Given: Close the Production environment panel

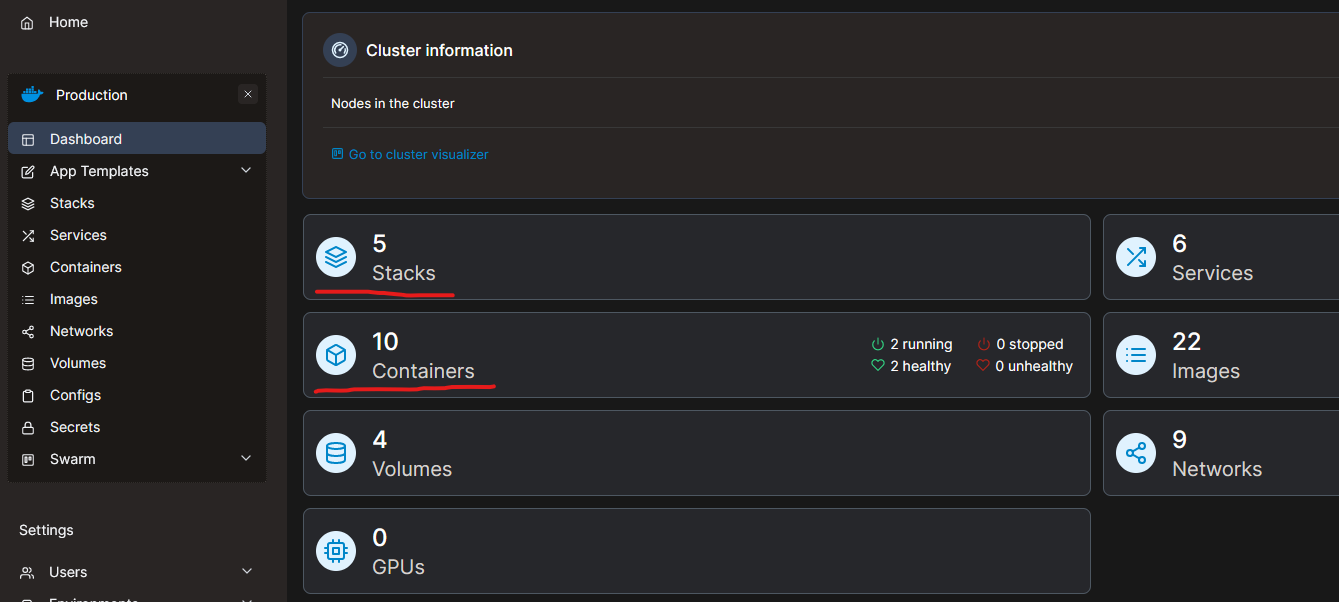Looking at the screenshot, I should pos(248,94).
